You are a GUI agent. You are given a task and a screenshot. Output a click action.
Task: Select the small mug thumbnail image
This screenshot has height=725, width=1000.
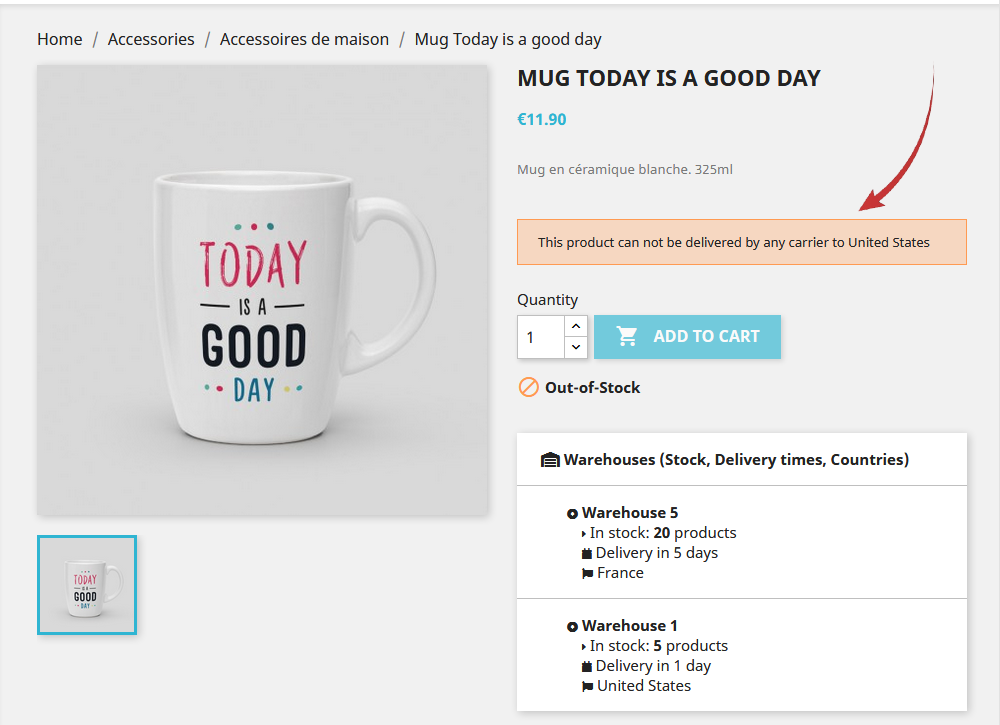[87, 585]
